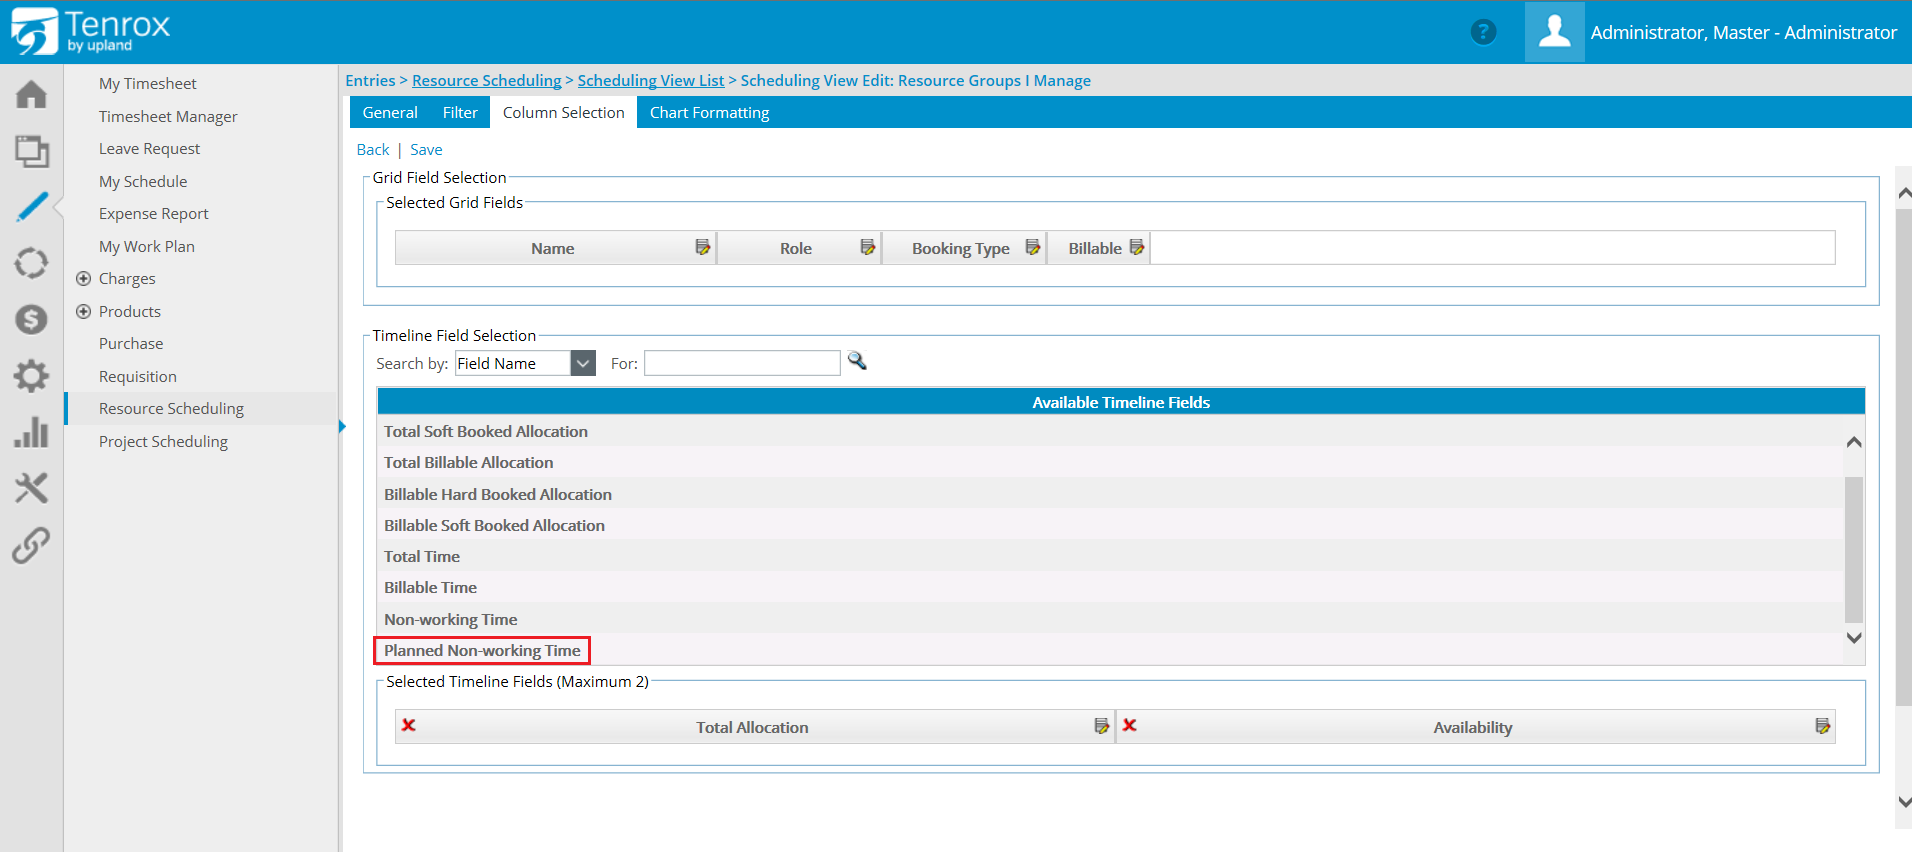Click available fields list scroll up arrow
Viewport: 1912px width, 852px height.
pos(1854,442)
